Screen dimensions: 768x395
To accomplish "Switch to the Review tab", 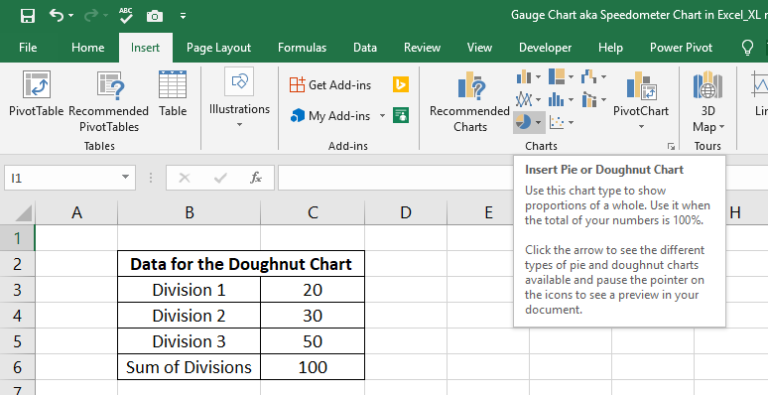I will [422, 48].
